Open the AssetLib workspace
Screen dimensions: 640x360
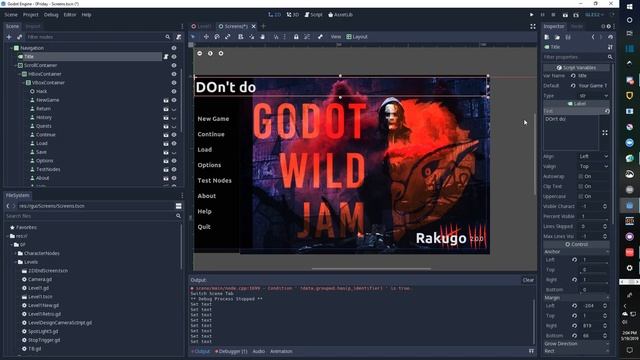tap(340, 15)
